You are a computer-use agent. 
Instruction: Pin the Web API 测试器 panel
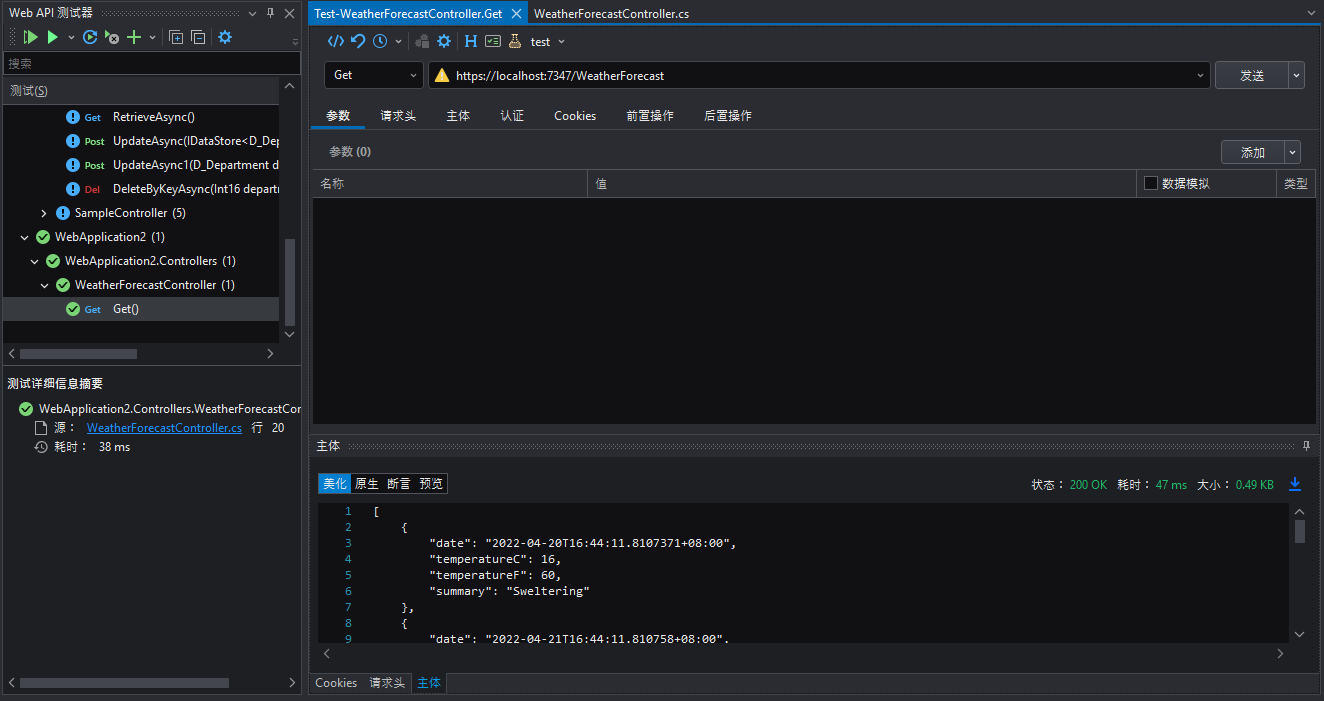pyautogui.click(x=270, y=13)
